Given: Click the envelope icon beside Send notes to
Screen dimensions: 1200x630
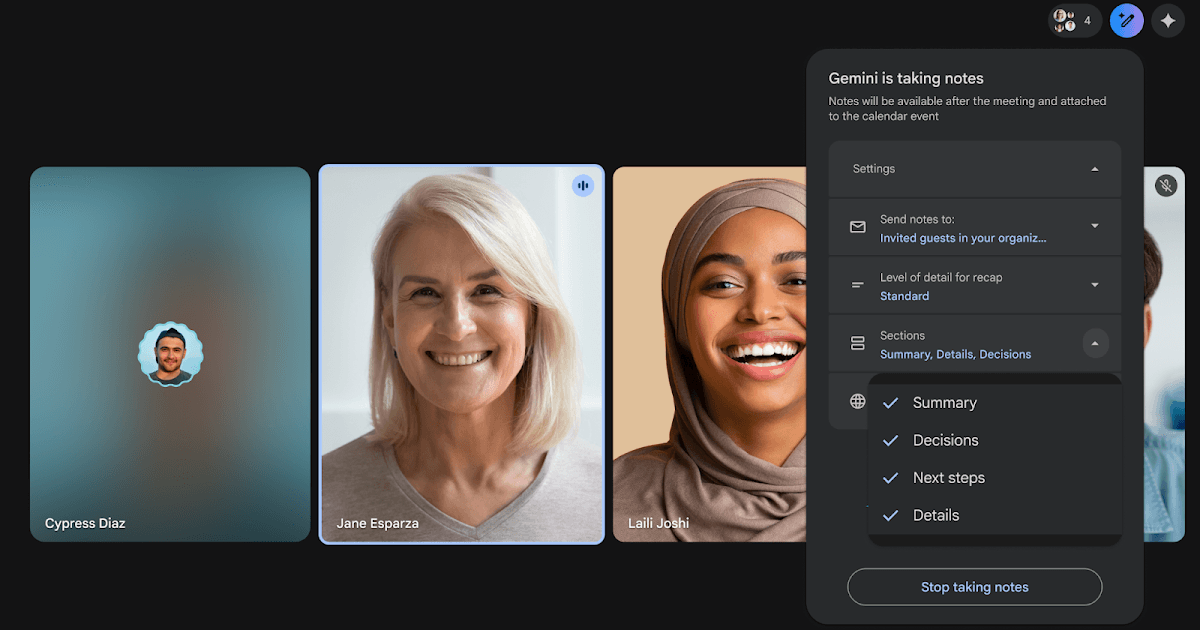Looking at the screenshot, I should click(x=857, y=227).
